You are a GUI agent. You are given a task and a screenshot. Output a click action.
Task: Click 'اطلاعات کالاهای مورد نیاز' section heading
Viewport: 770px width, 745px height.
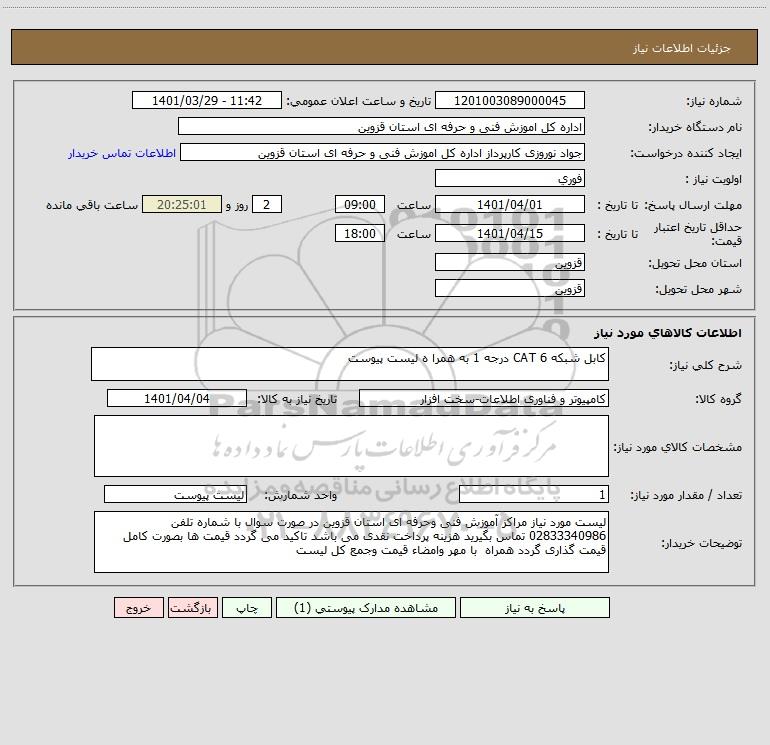point(668,333)
